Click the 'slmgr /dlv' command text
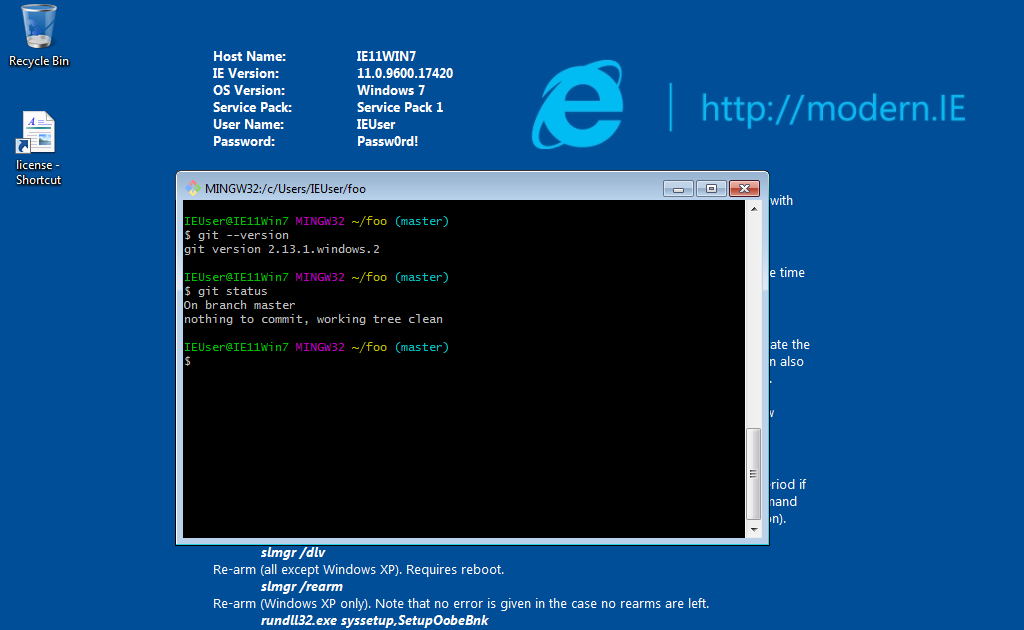The image size is (1024, 630). 293,553
